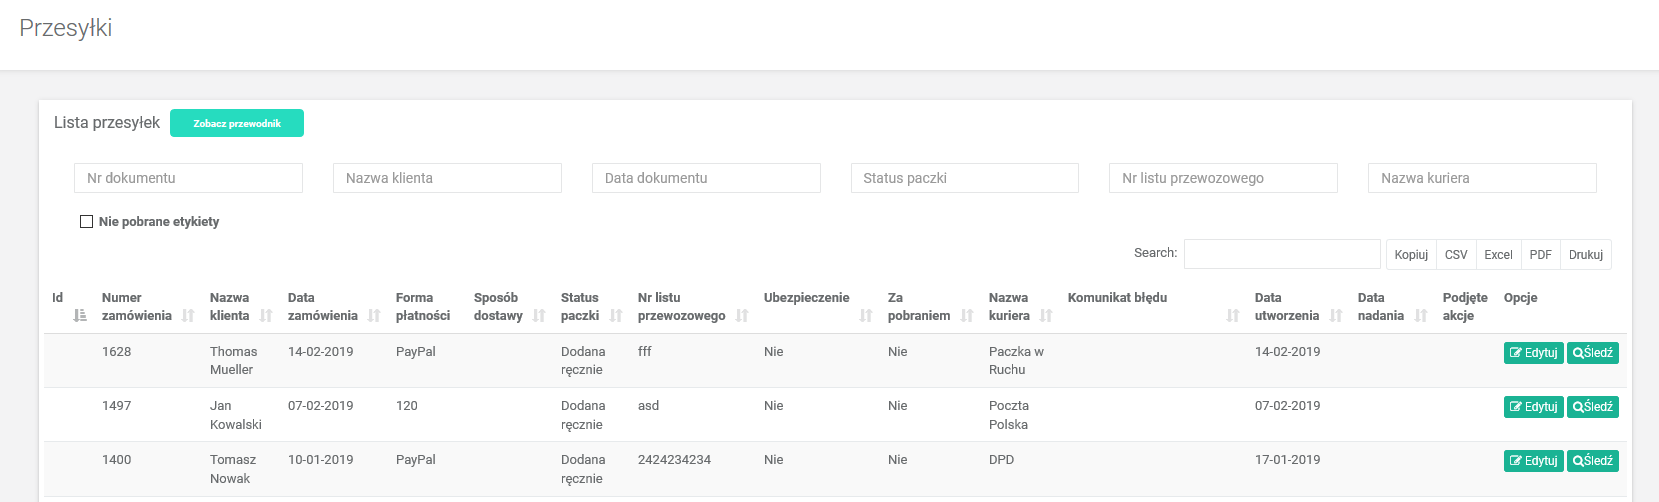Click the PDF export button
Screen dimensions: 1659x502
(x=1540, y=255)
